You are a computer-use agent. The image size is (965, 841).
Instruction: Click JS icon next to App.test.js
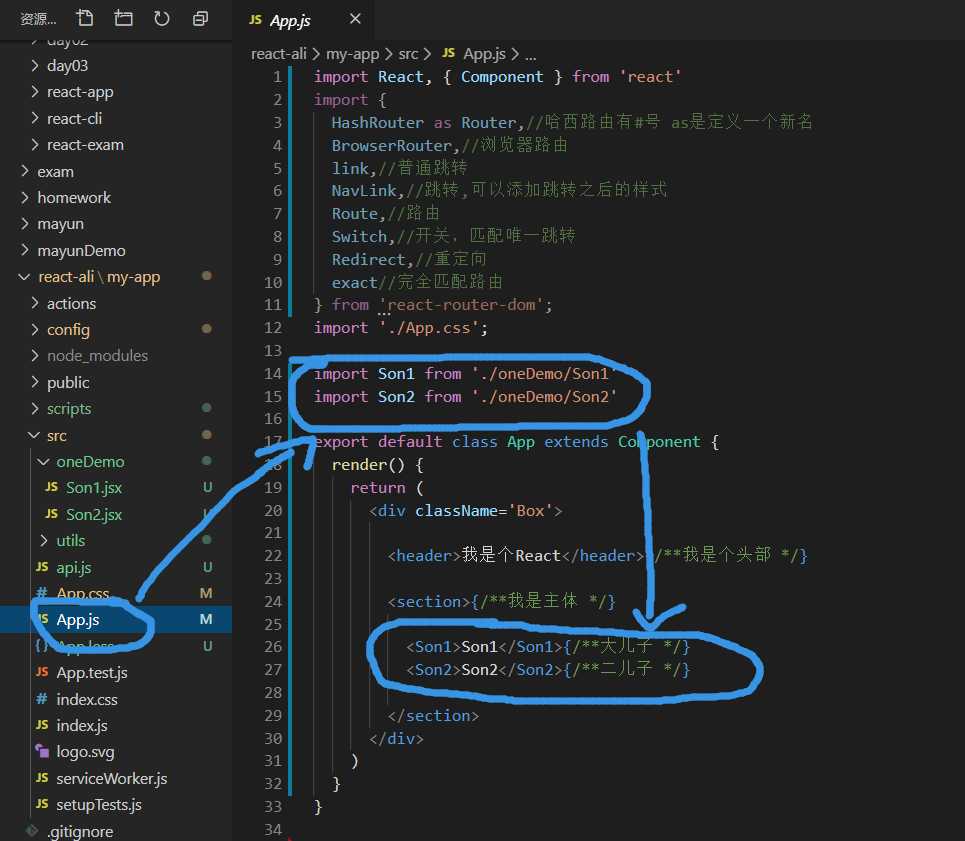[x=42, y=672]
